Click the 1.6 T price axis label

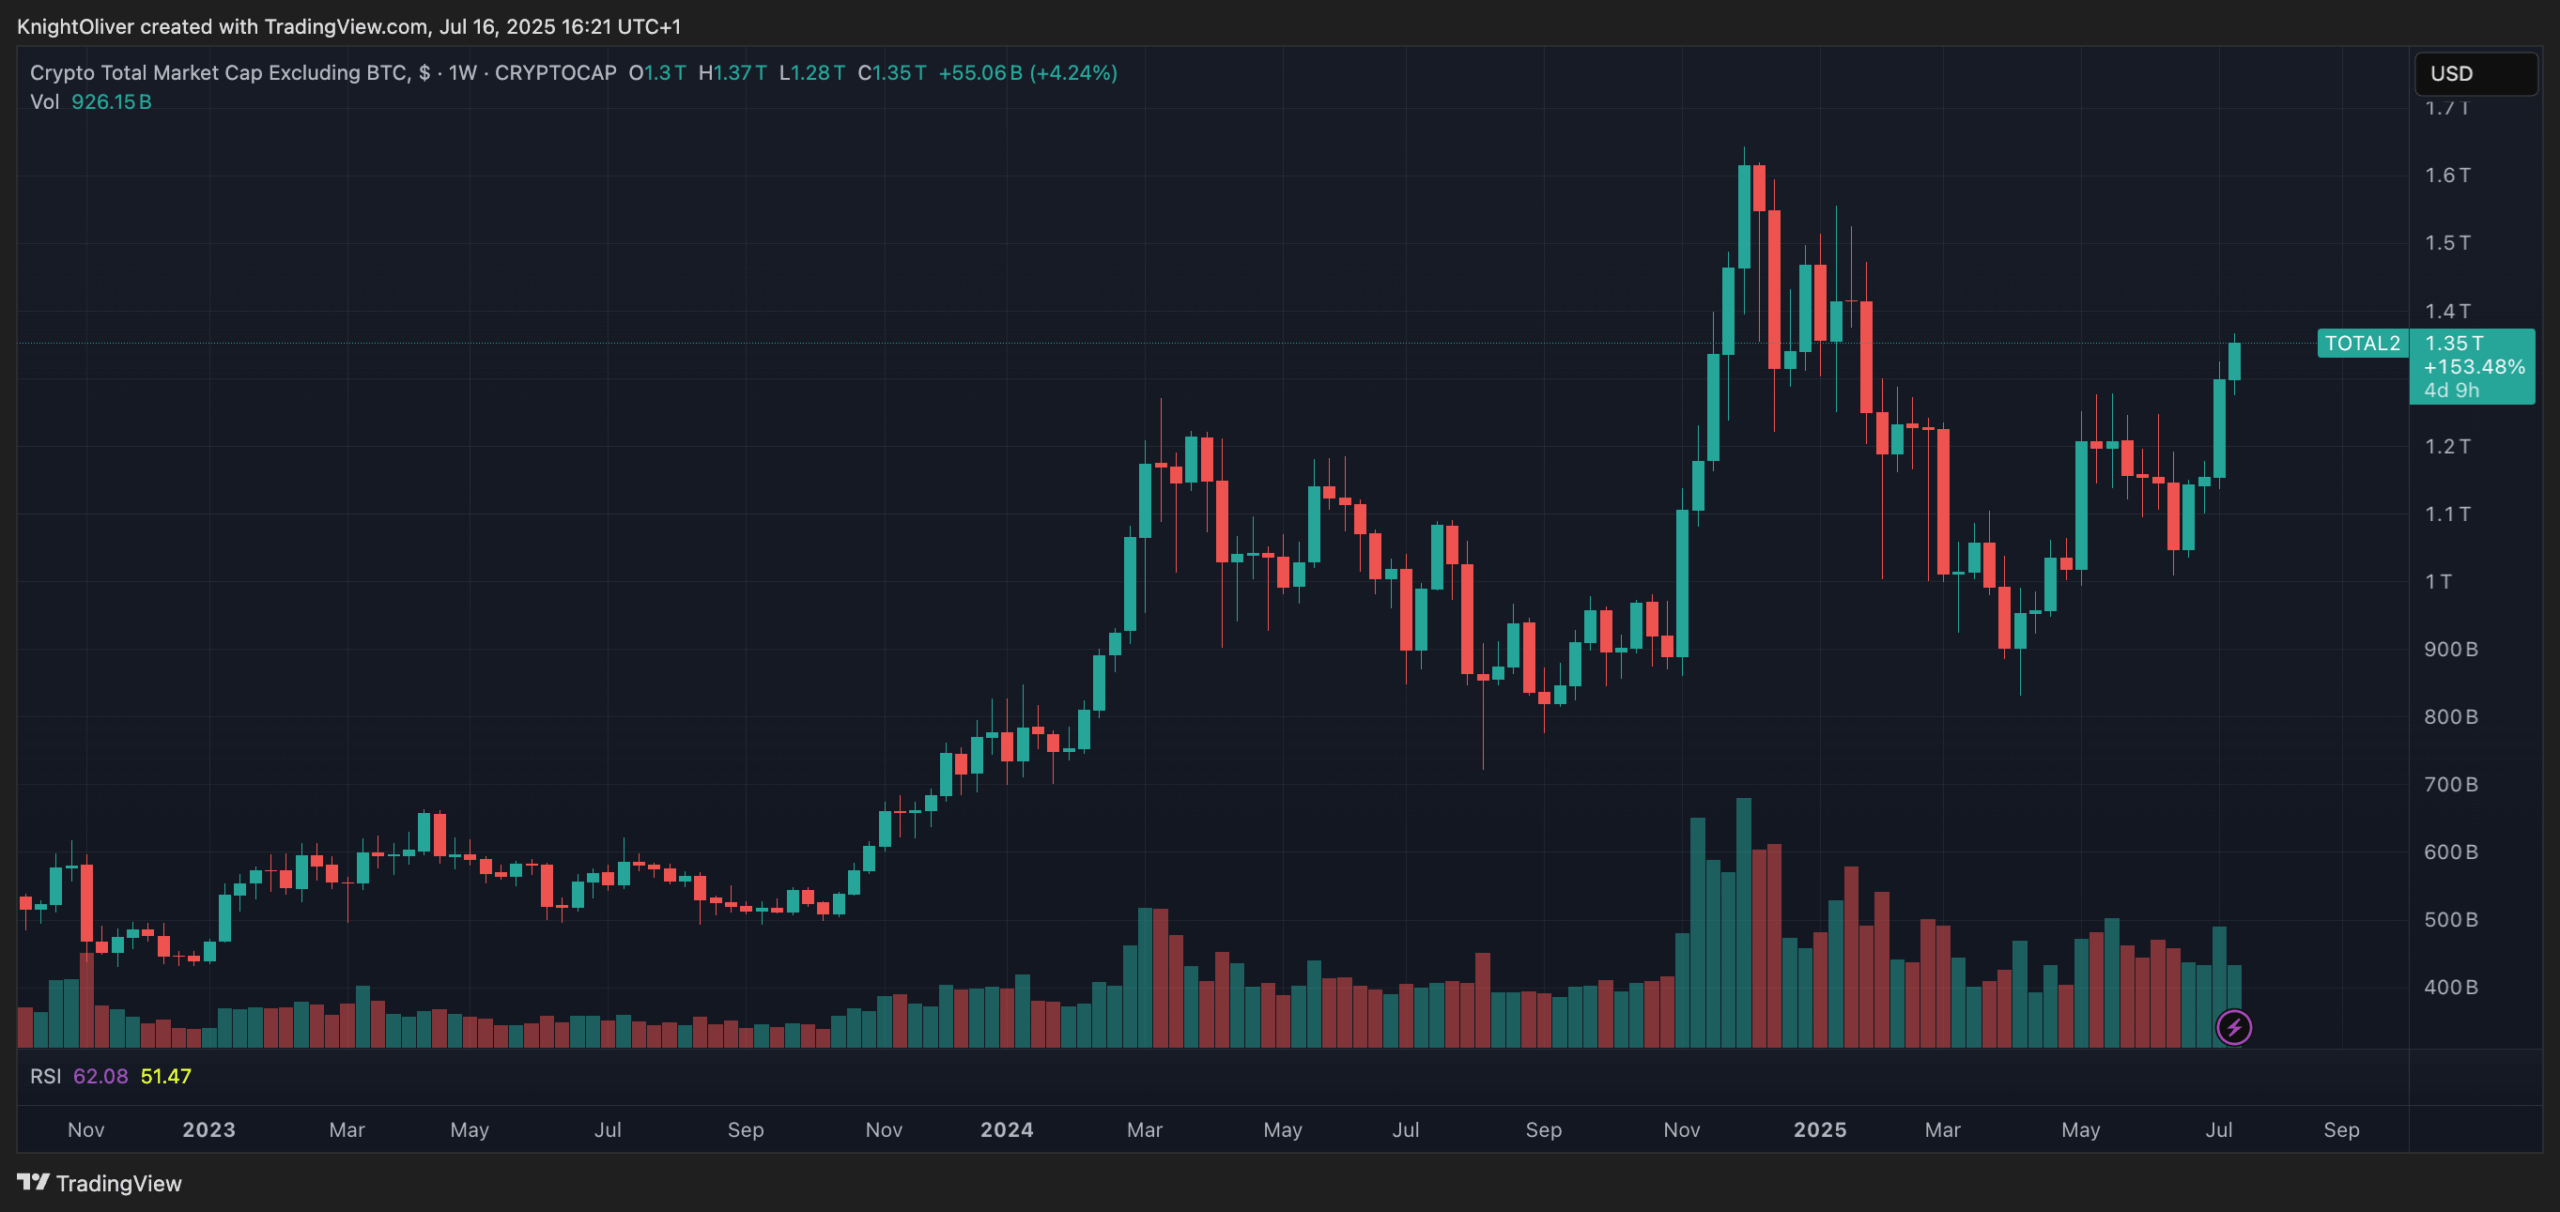pyautogui.click(x=2447, y=175)
